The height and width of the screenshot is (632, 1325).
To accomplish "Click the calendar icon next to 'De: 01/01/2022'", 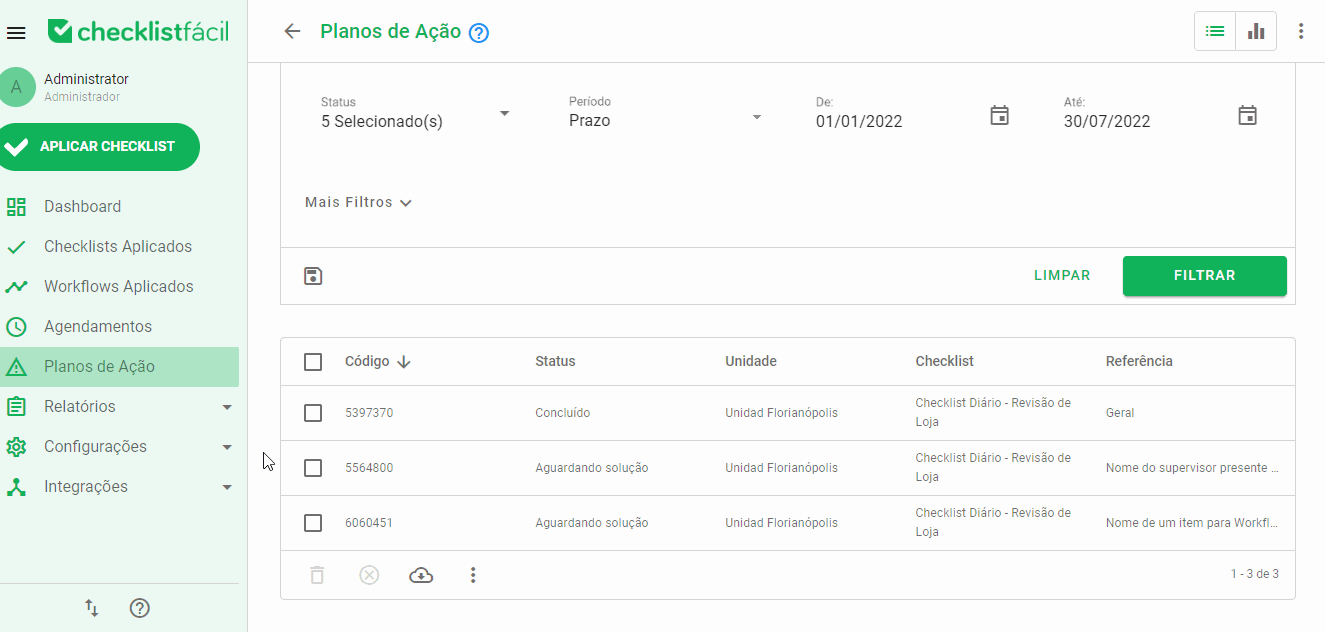I will tap(999, 115).
